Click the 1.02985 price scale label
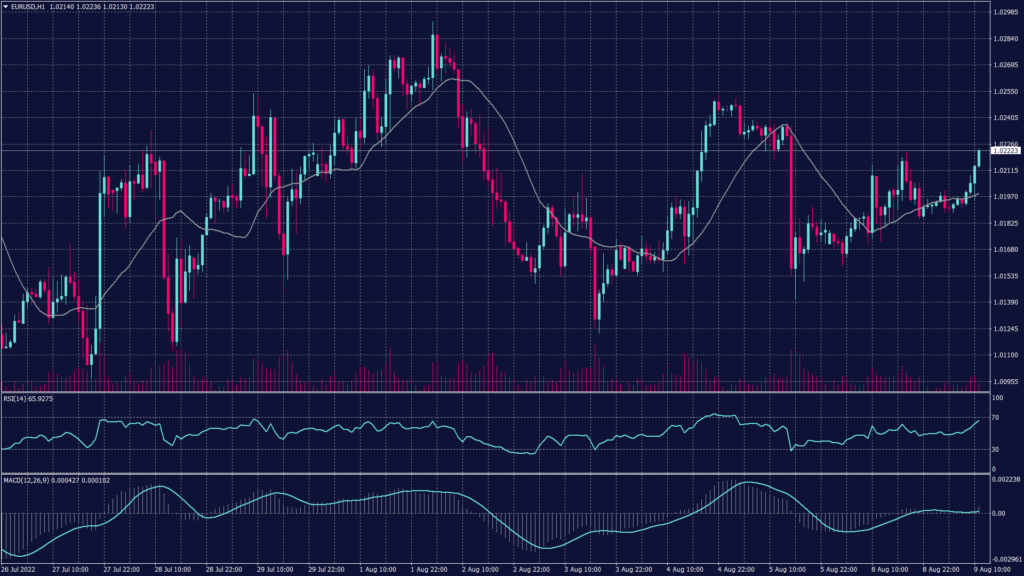 tap(1004, 12)
